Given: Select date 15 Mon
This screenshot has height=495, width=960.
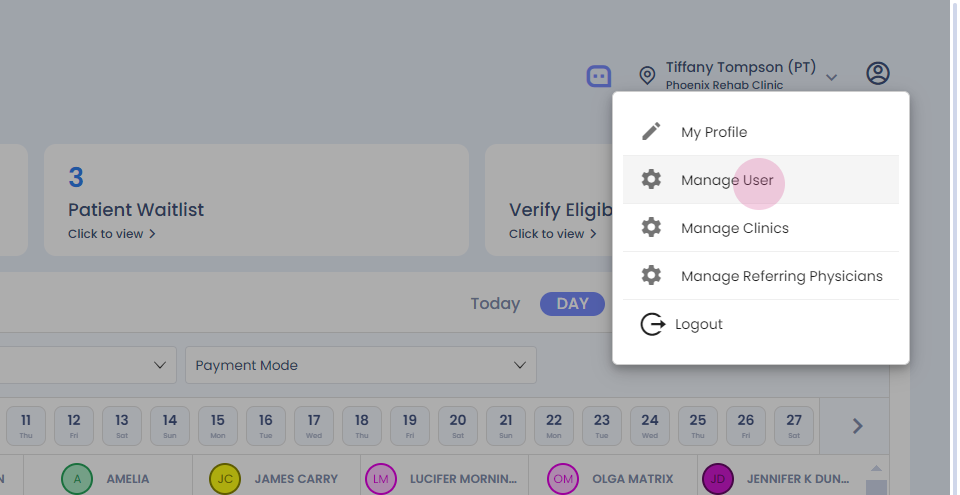Looking at the screenshot, I should click(x=217, y=426).
